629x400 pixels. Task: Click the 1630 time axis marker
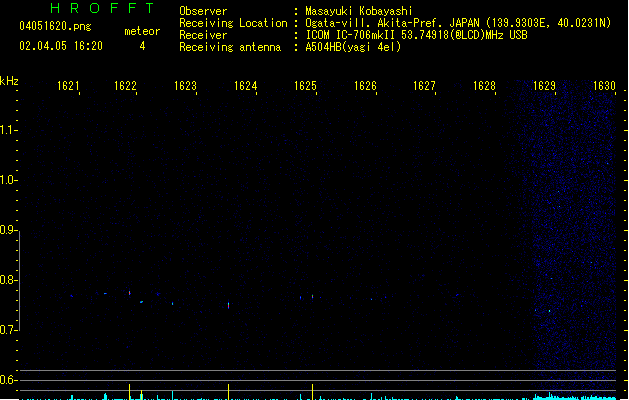tap(604, 86)
